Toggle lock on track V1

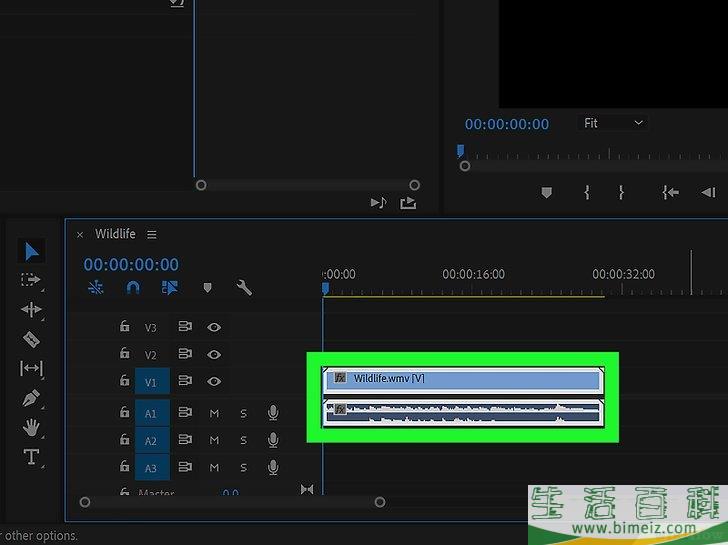point(124,381)
